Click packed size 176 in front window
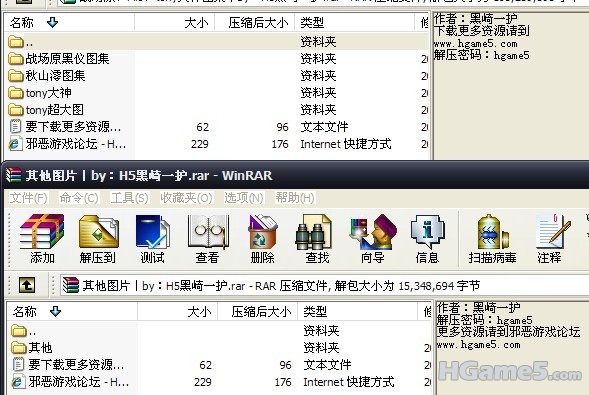 [x=283, y=382]
